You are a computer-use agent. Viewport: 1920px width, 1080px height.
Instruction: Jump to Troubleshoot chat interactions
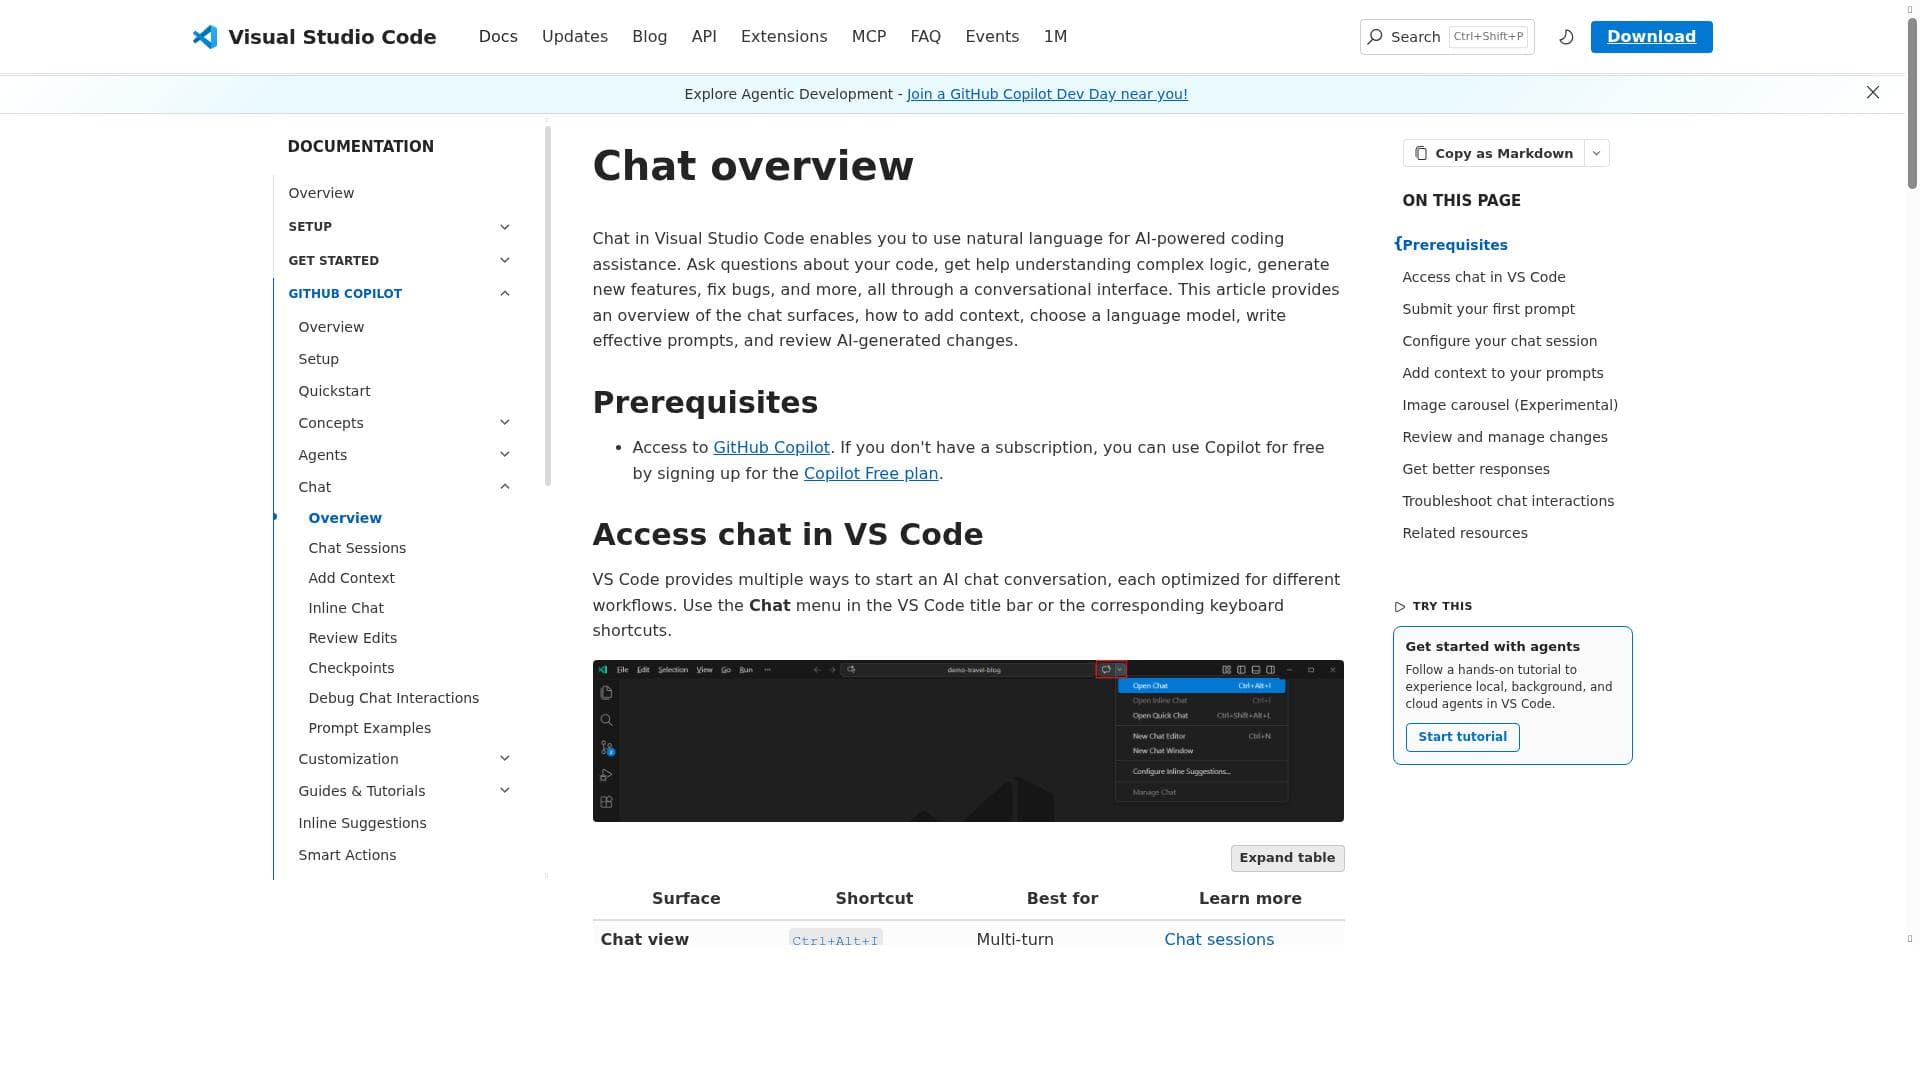1508,501
